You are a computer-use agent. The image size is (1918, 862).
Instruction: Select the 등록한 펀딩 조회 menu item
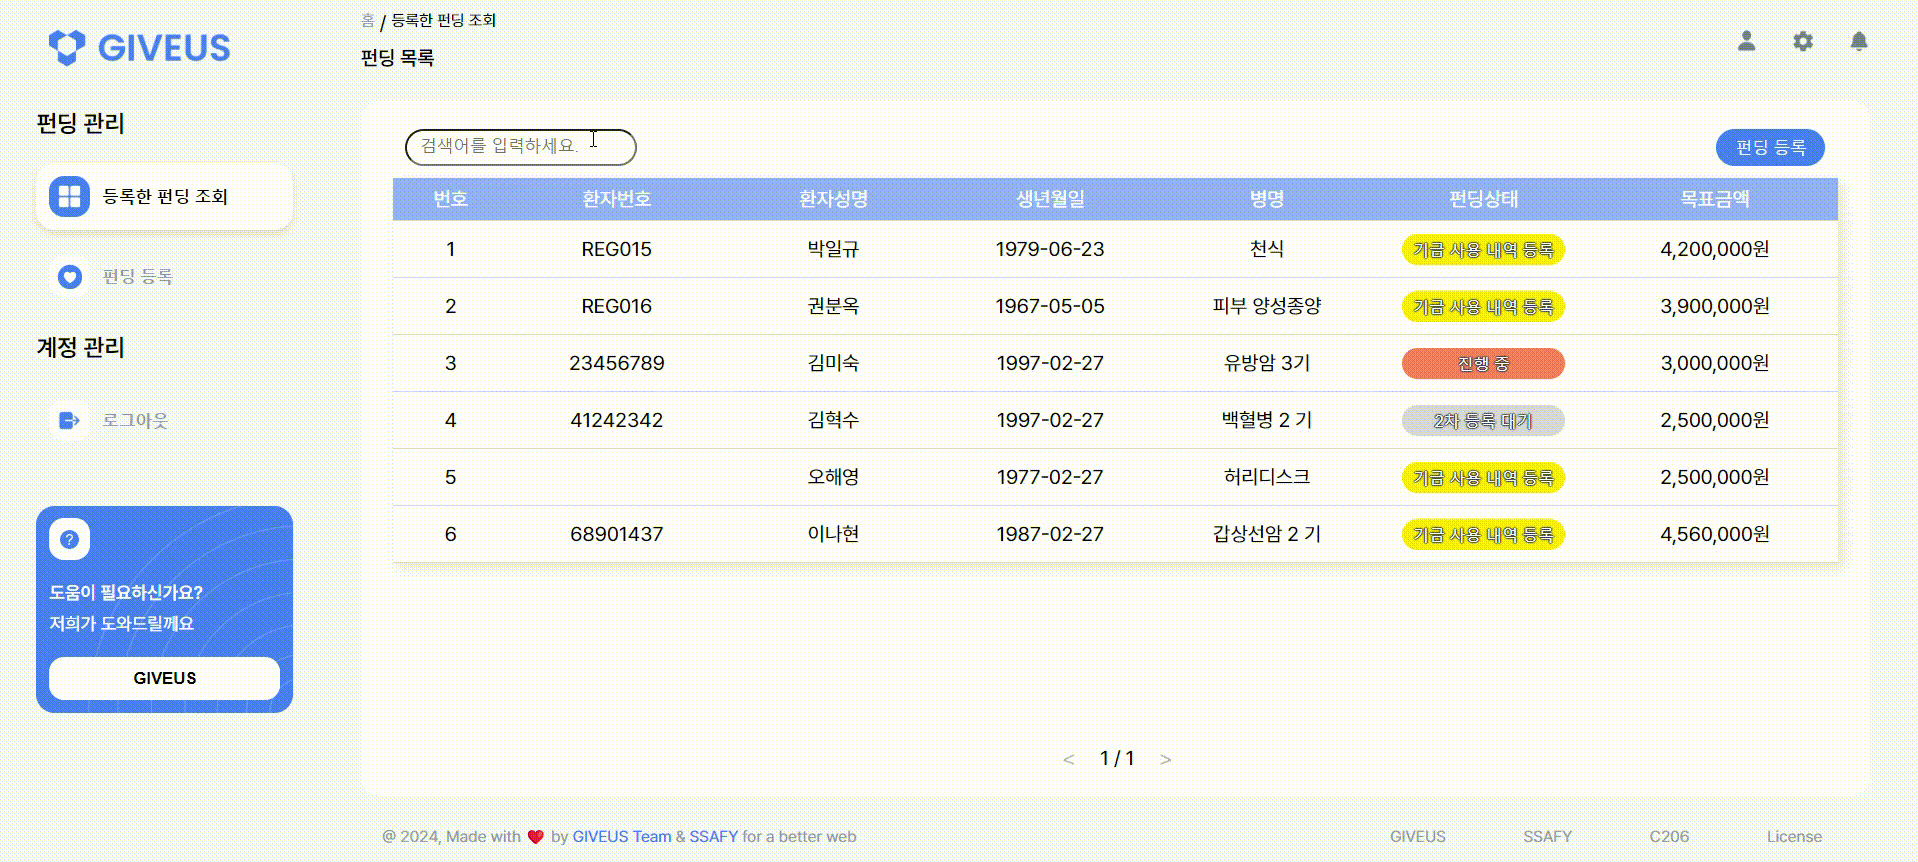[164, 197]
